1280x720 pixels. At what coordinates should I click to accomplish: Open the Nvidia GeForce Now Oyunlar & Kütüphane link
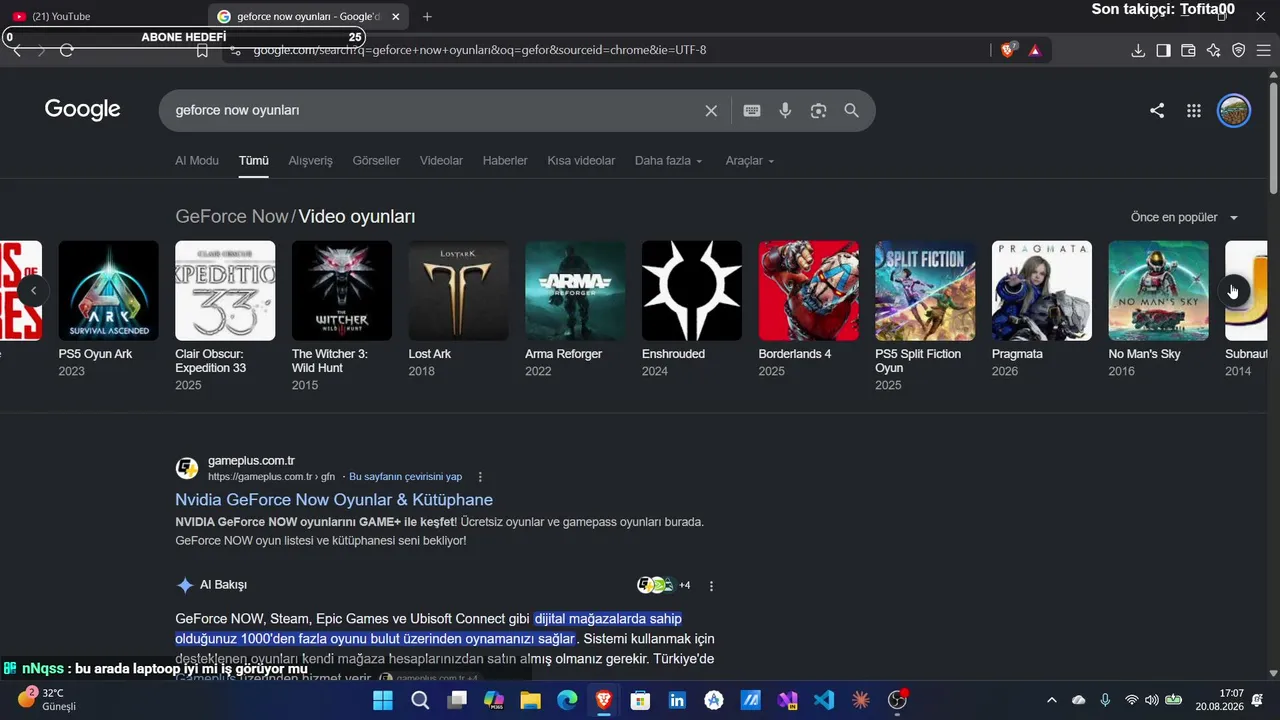point(334,500)
